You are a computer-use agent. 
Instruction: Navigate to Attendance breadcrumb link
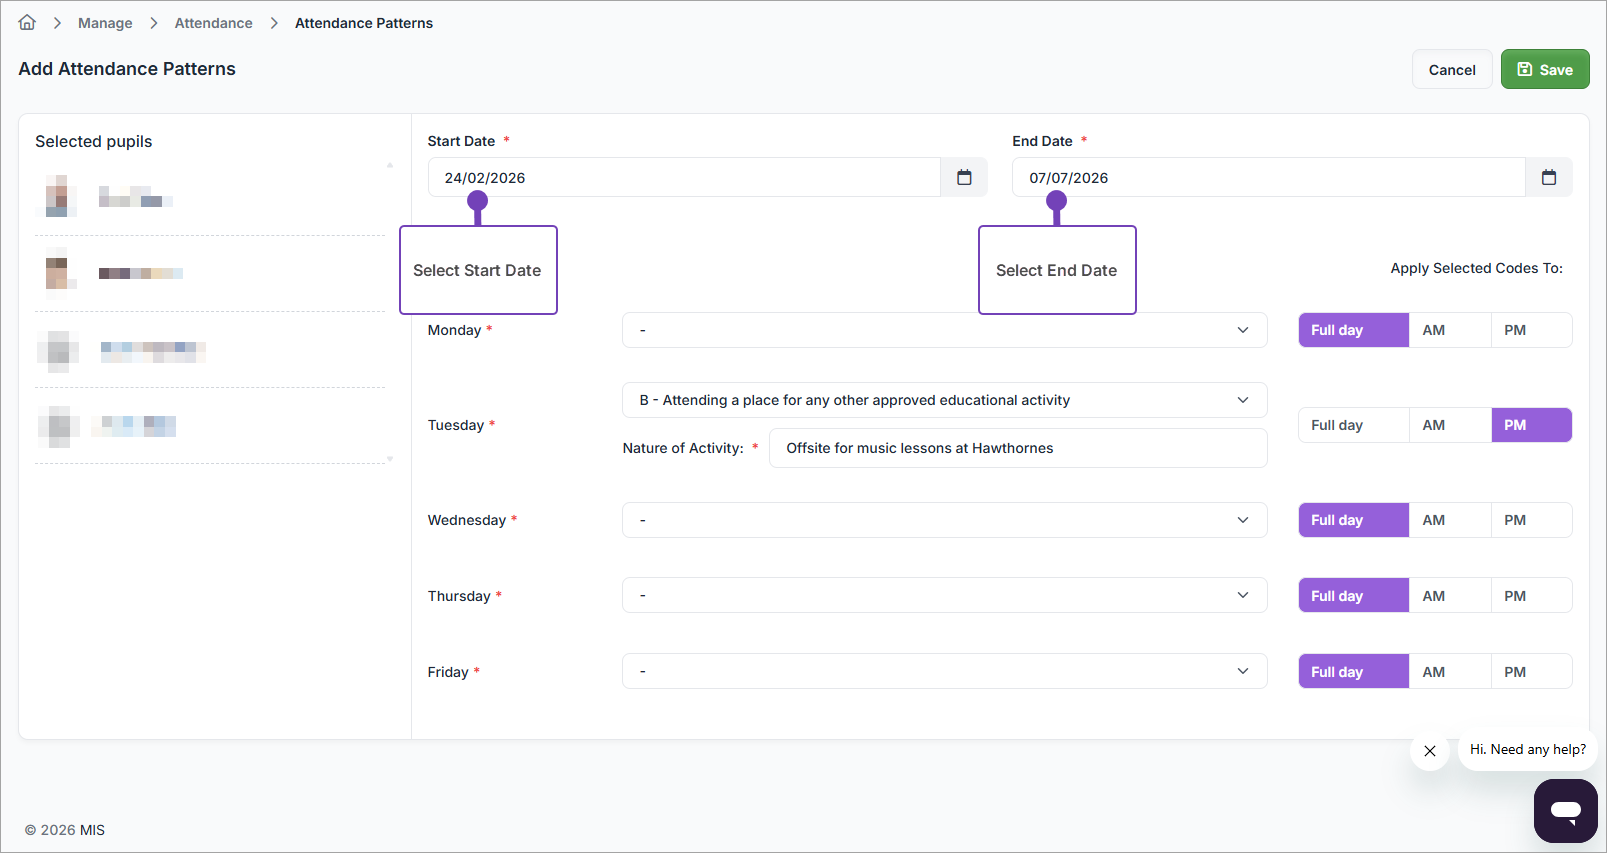coord(213,23)
